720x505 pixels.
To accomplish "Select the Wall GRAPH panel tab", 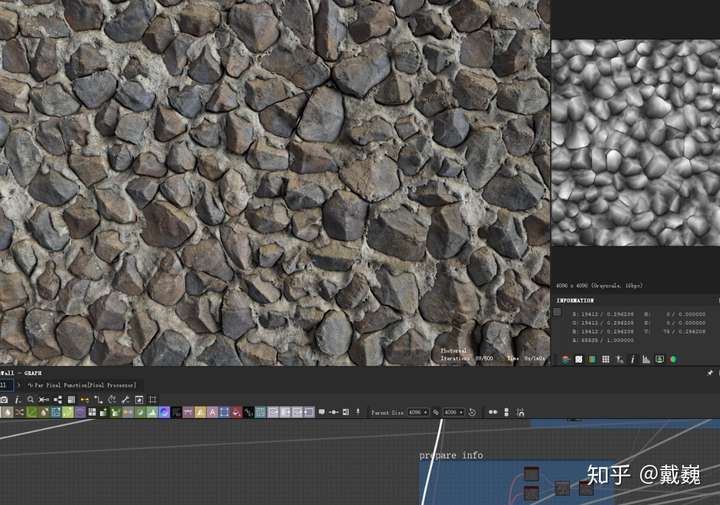I will 20,372.
